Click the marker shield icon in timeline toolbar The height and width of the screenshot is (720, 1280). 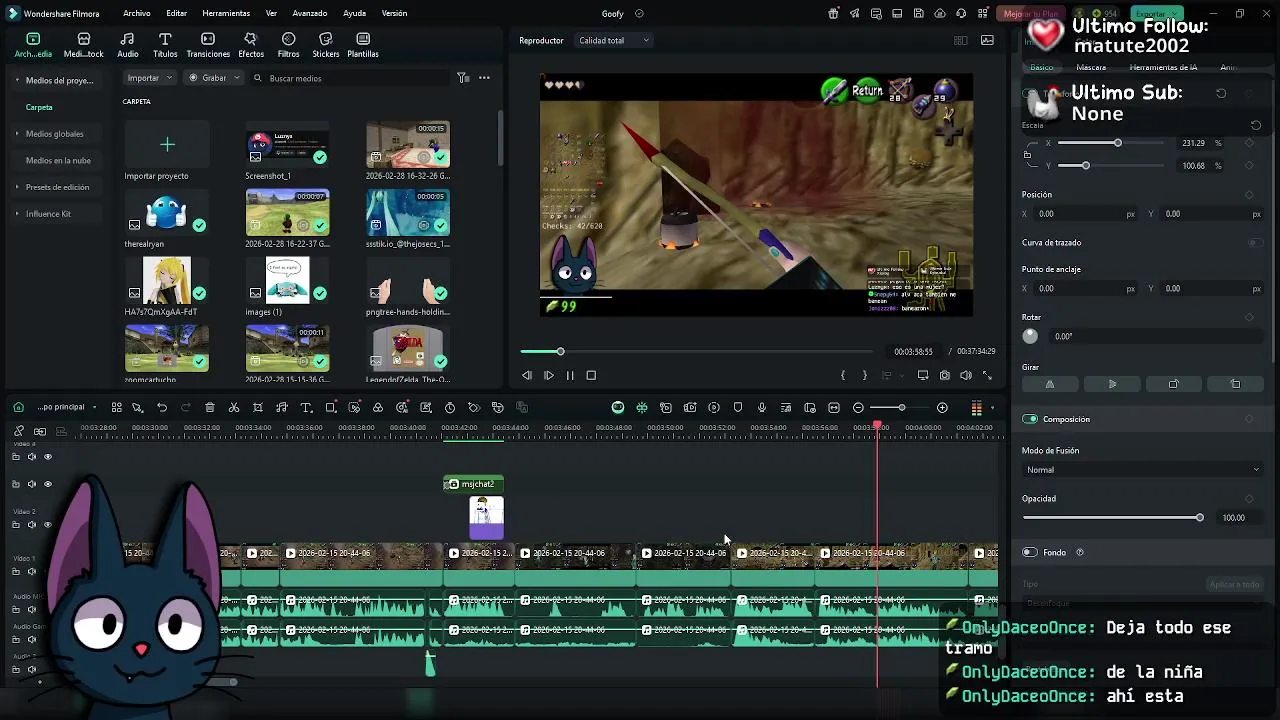pyautogui.click(x=738, y=408)
